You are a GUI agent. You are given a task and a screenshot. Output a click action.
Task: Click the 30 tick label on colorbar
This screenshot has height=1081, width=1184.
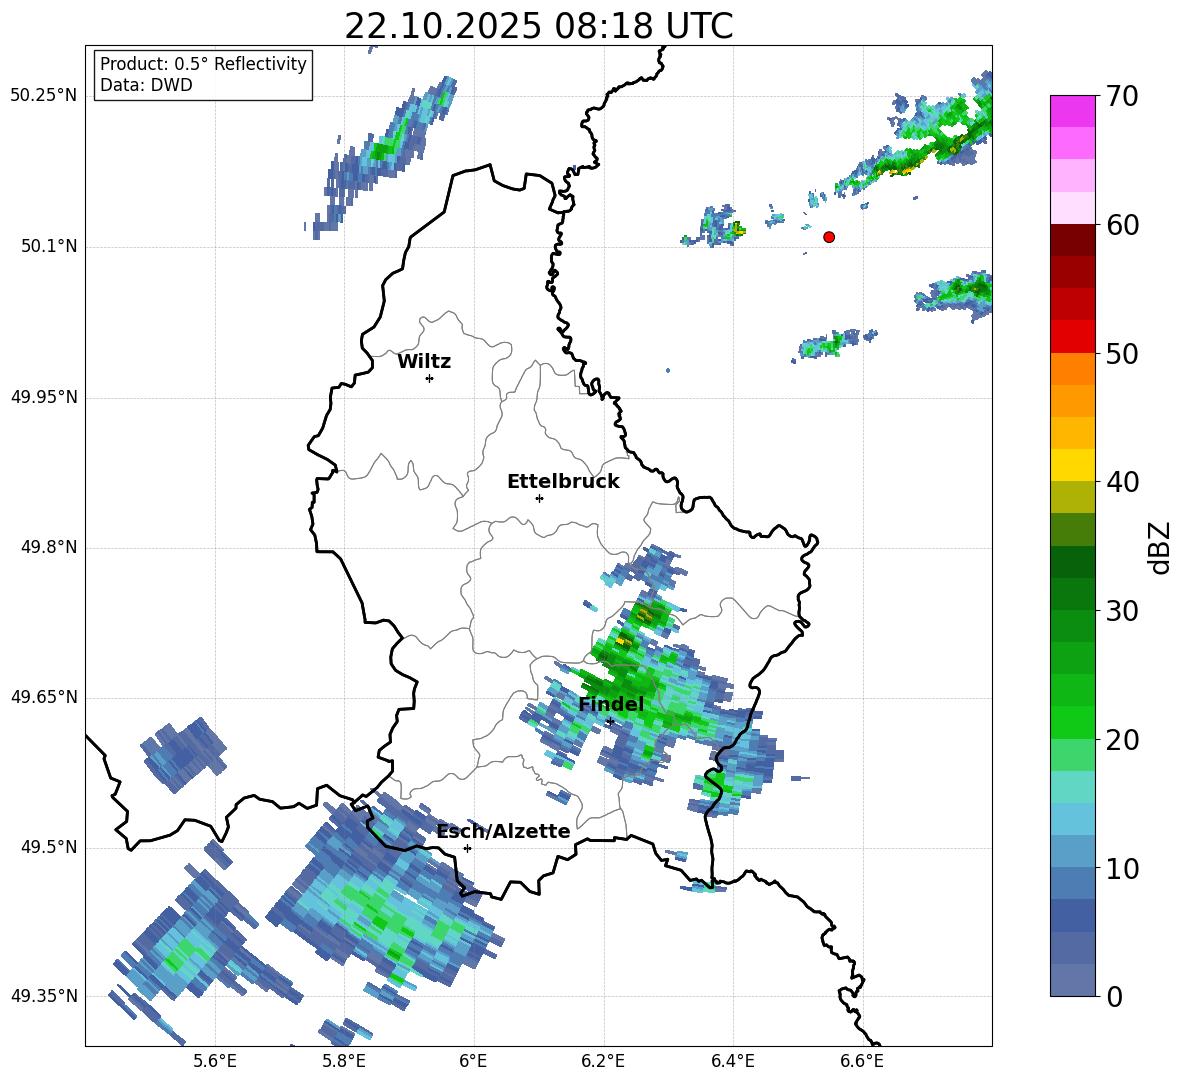click(1122, 611)
